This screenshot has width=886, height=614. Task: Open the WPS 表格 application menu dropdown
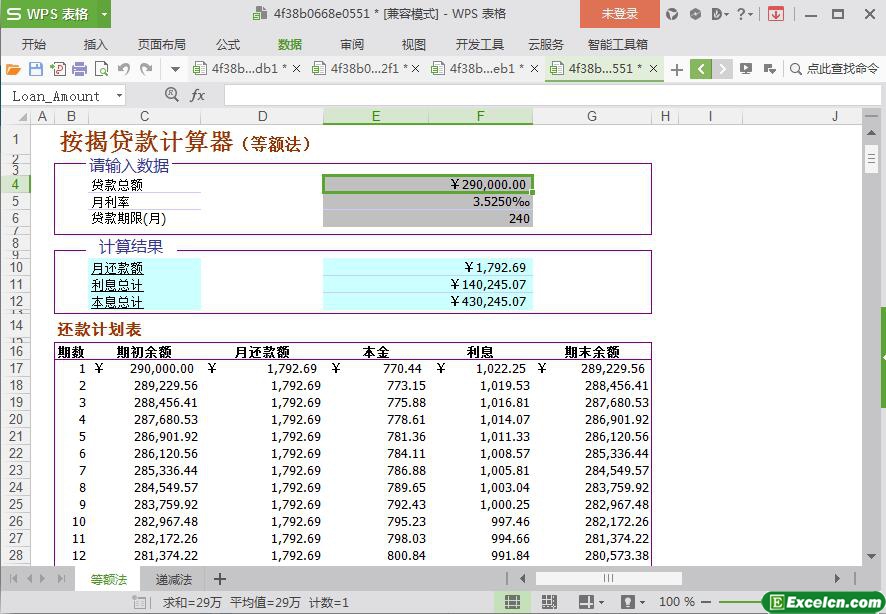point(102,14)
